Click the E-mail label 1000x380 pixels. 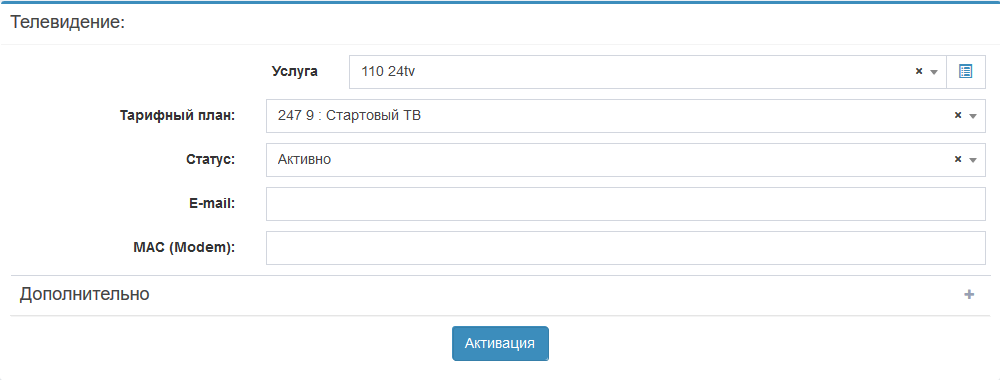click(x=212, y=204)
